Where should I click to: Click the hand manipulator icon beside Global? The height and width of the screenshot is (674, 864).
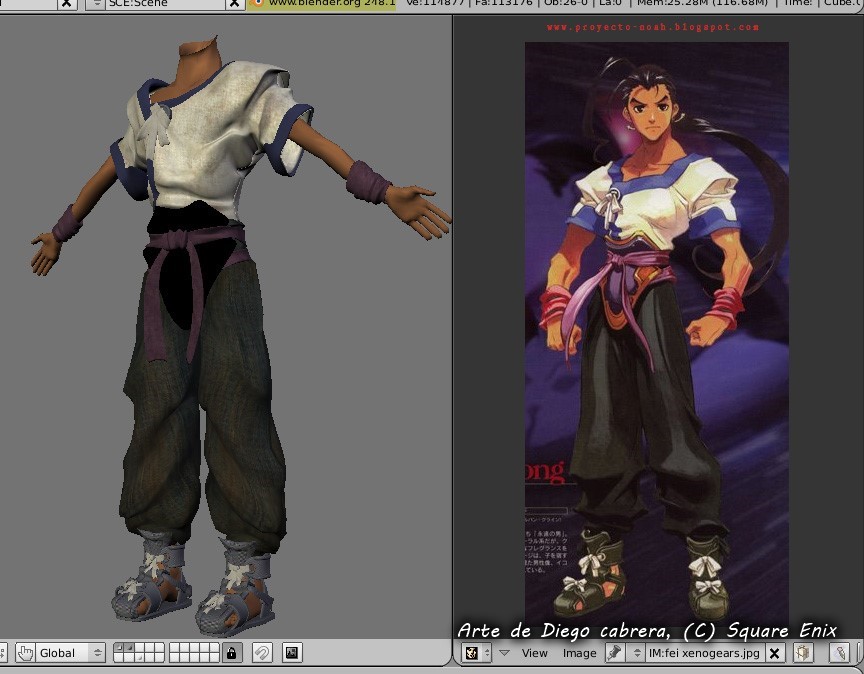[25, 653]
